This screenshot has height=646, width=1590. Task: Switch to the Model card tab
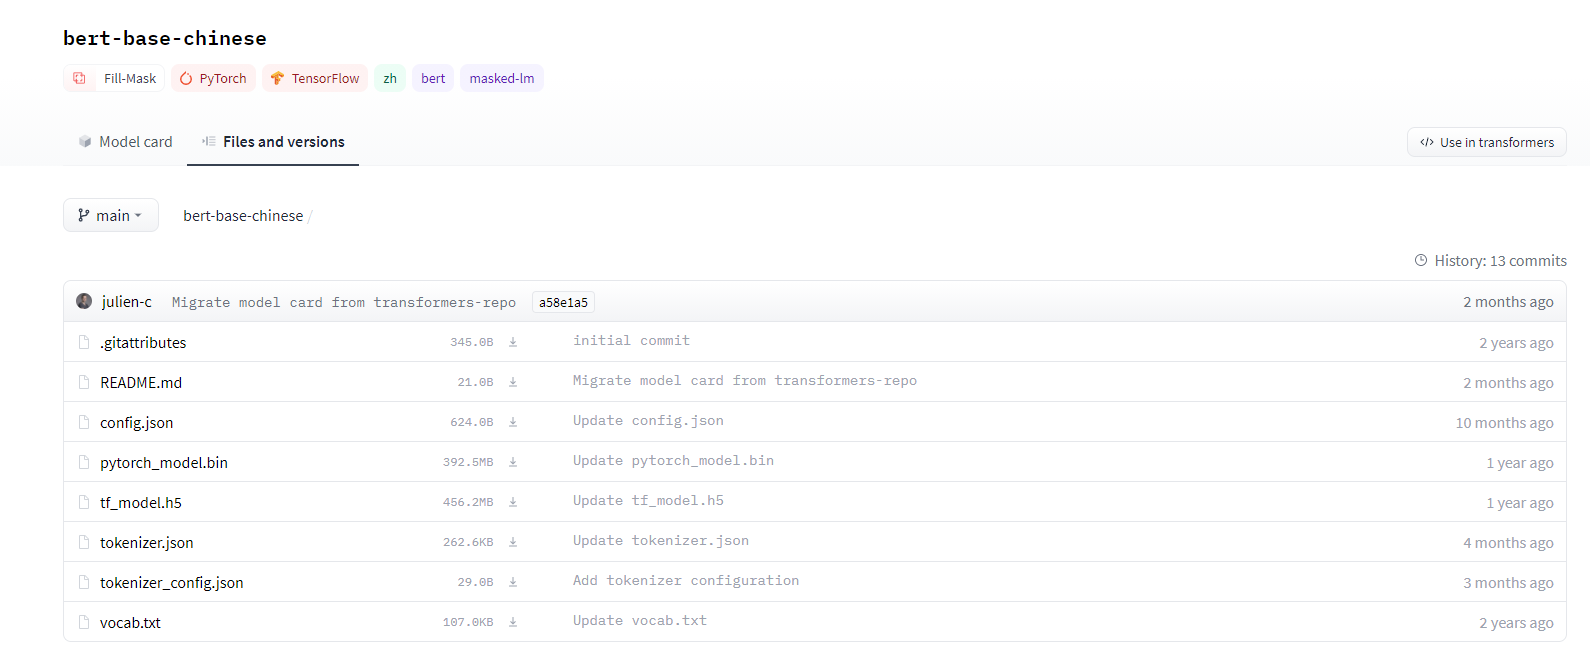point(125,142)
